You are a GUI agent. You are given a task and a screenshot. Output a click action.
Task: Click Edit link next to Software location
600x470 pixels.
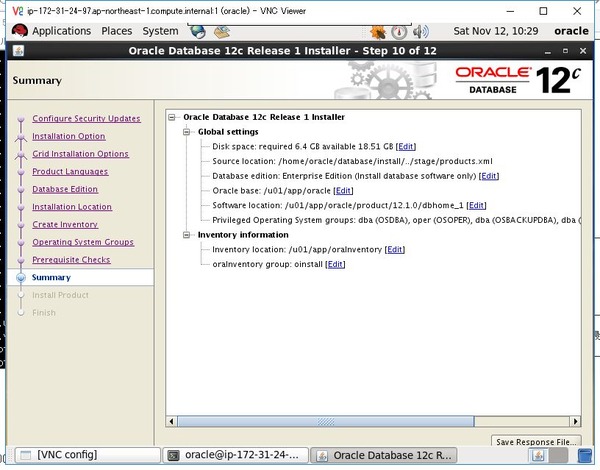pyautogui.click(x=476, y=206)
